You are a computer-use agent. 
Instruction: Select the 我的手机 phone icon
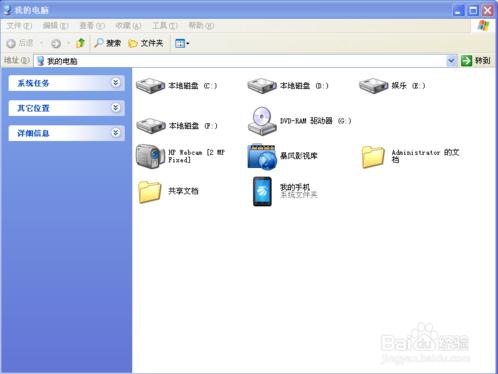(x=262, y=191)
